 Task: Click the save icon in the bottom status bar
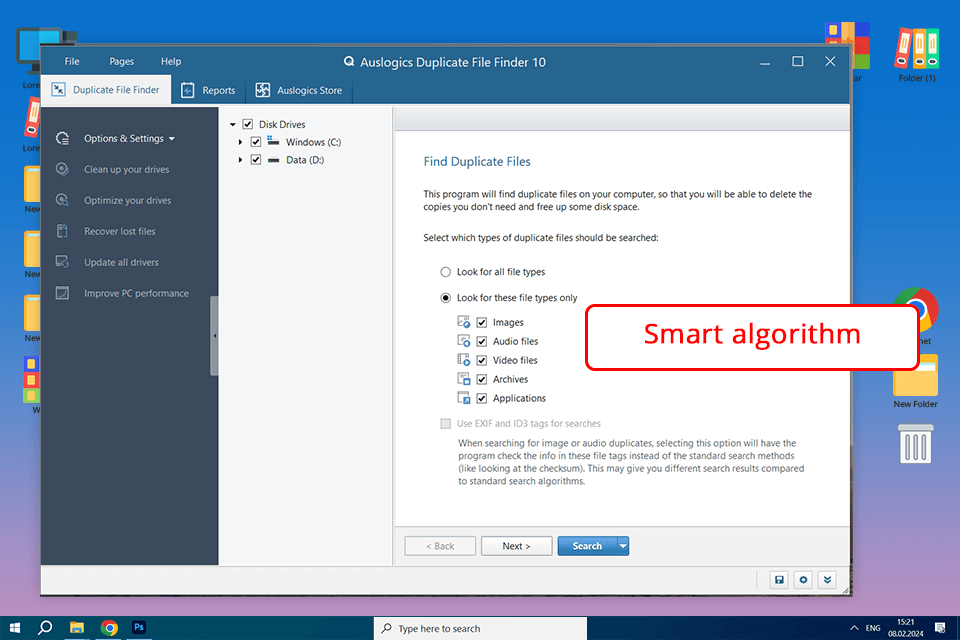(779, 580)
